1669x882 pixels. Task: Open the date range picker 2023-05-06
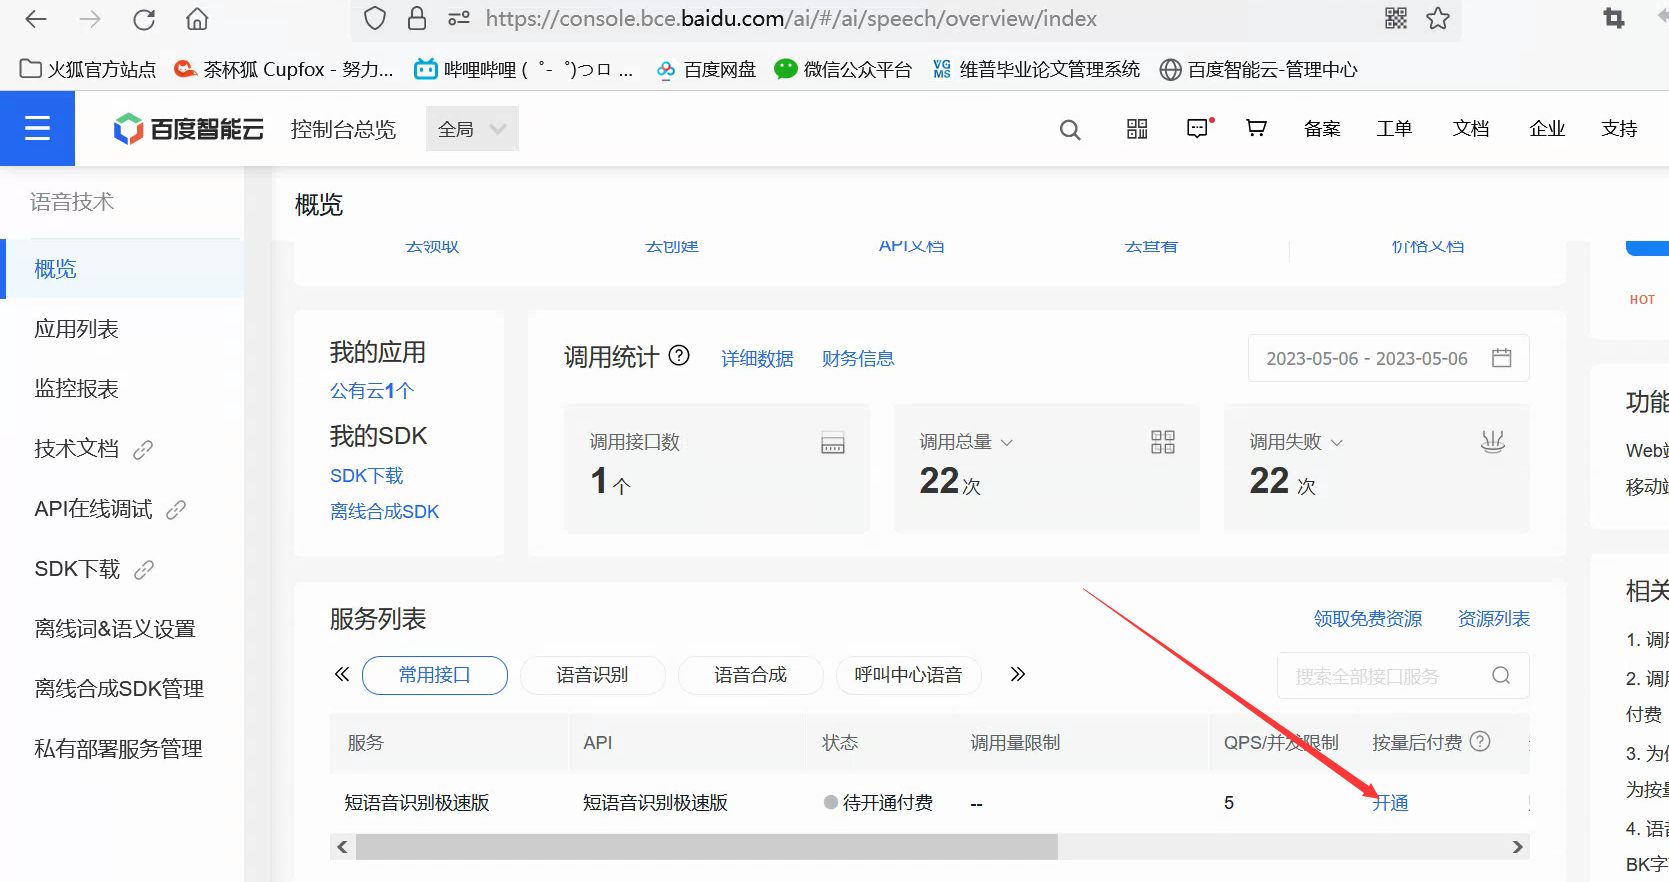[1388, 358]
